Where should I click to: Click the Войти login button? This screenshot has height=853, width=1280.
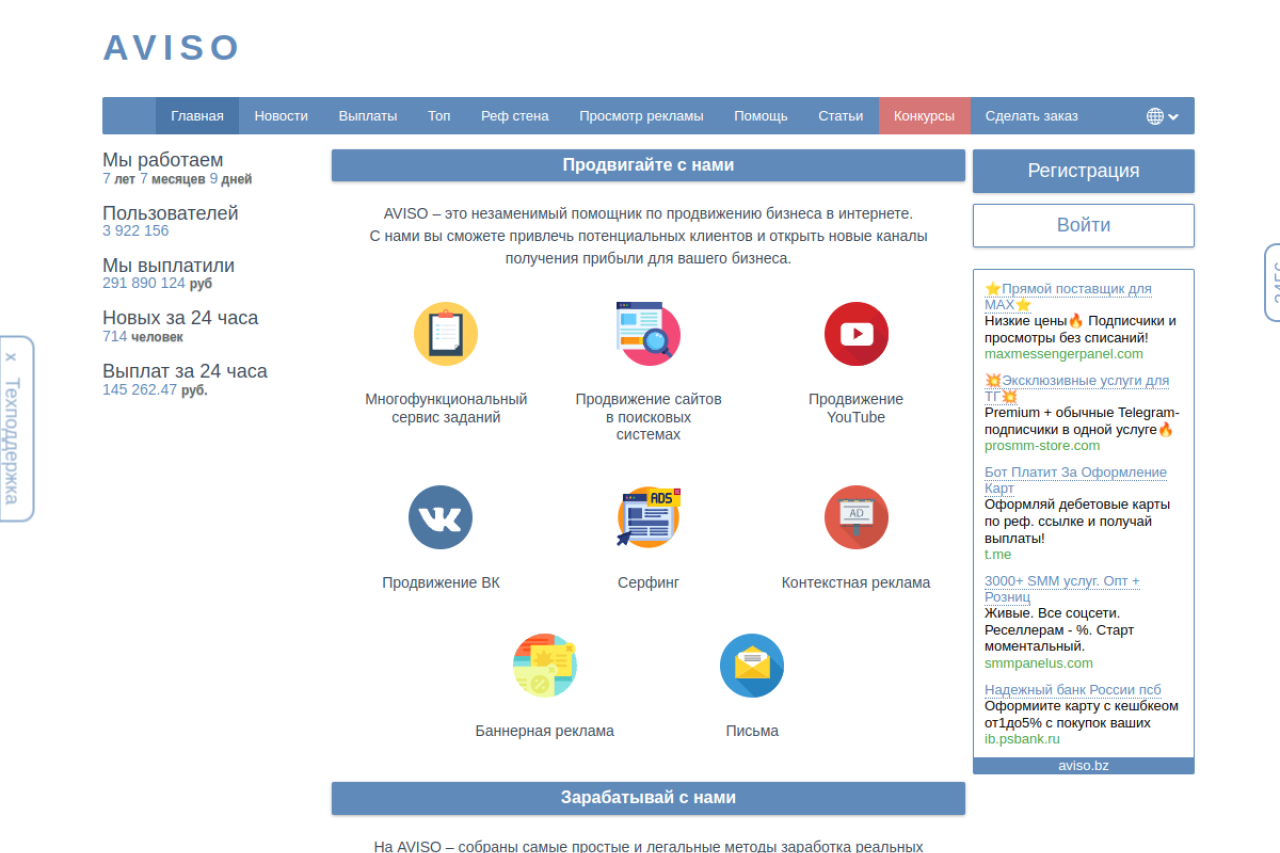coord(1083,225)
